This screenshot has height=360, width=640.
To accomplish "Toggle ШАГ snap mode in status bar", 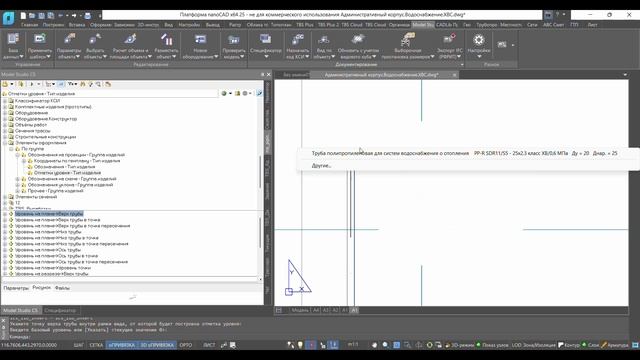I will (x=79, y=345).
